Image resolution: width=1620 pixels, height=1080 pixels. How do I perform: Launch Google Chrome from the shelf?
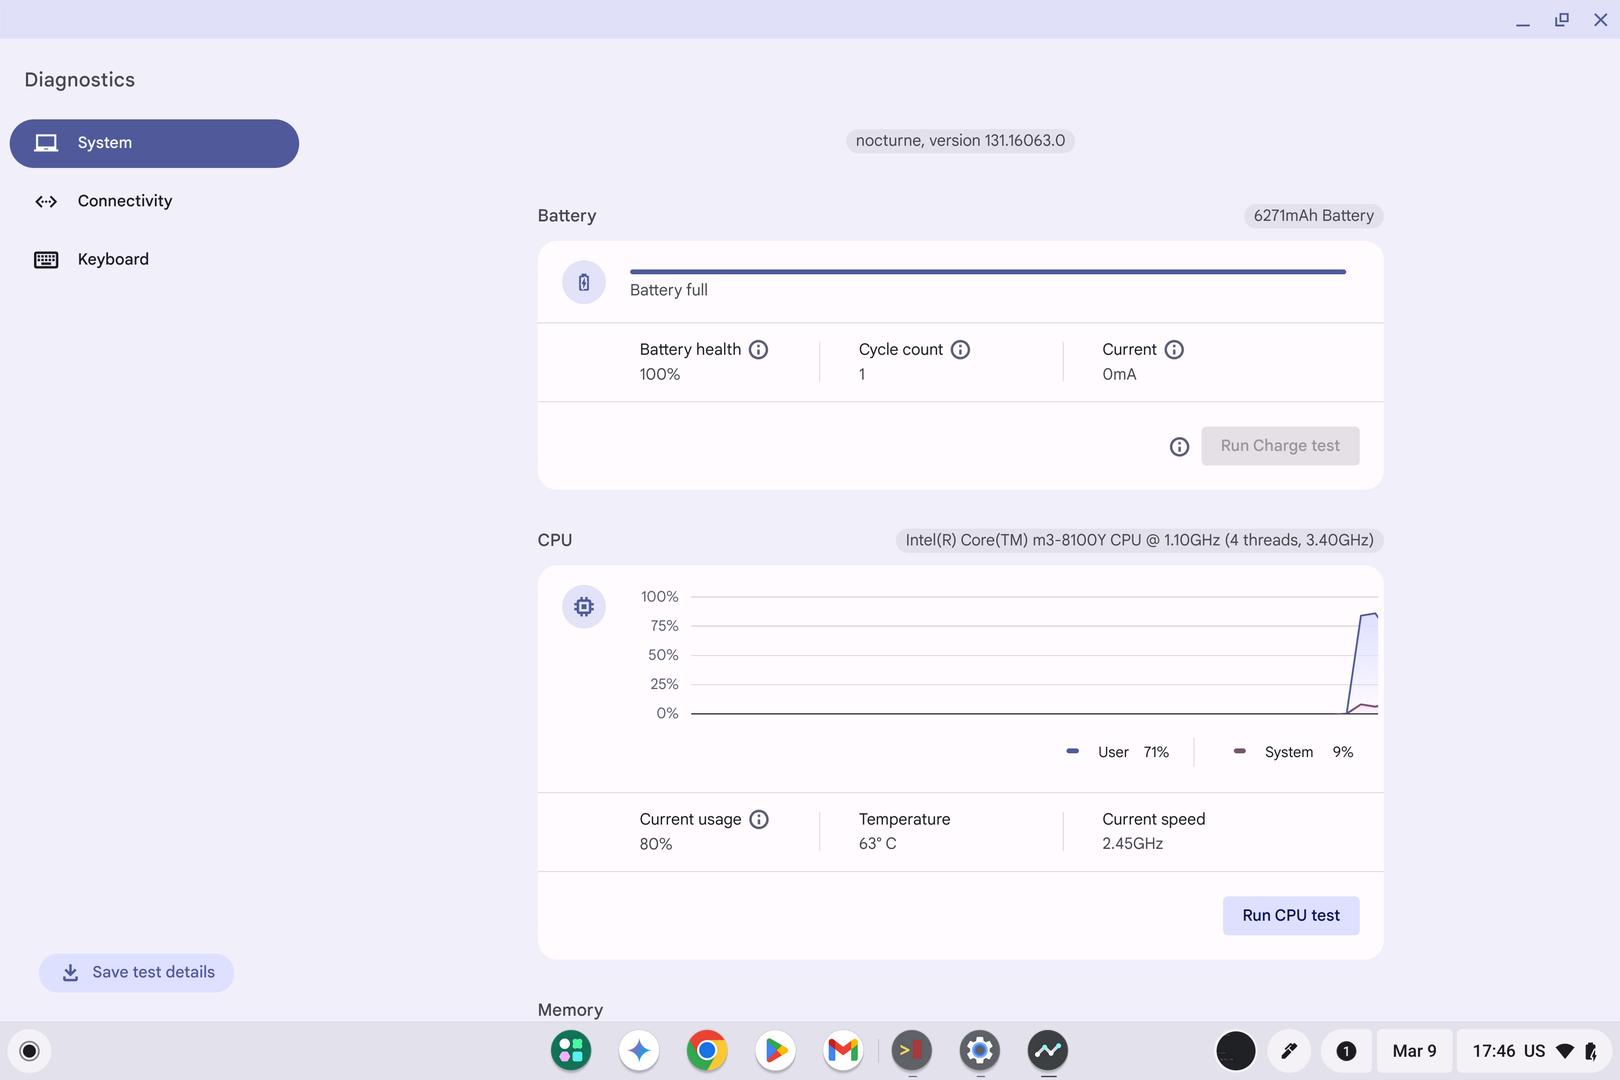[707, 1050]
